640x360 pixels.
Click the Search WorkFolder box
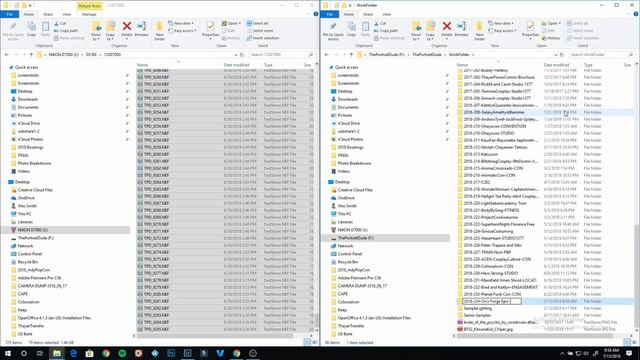[x=602, y=54]
